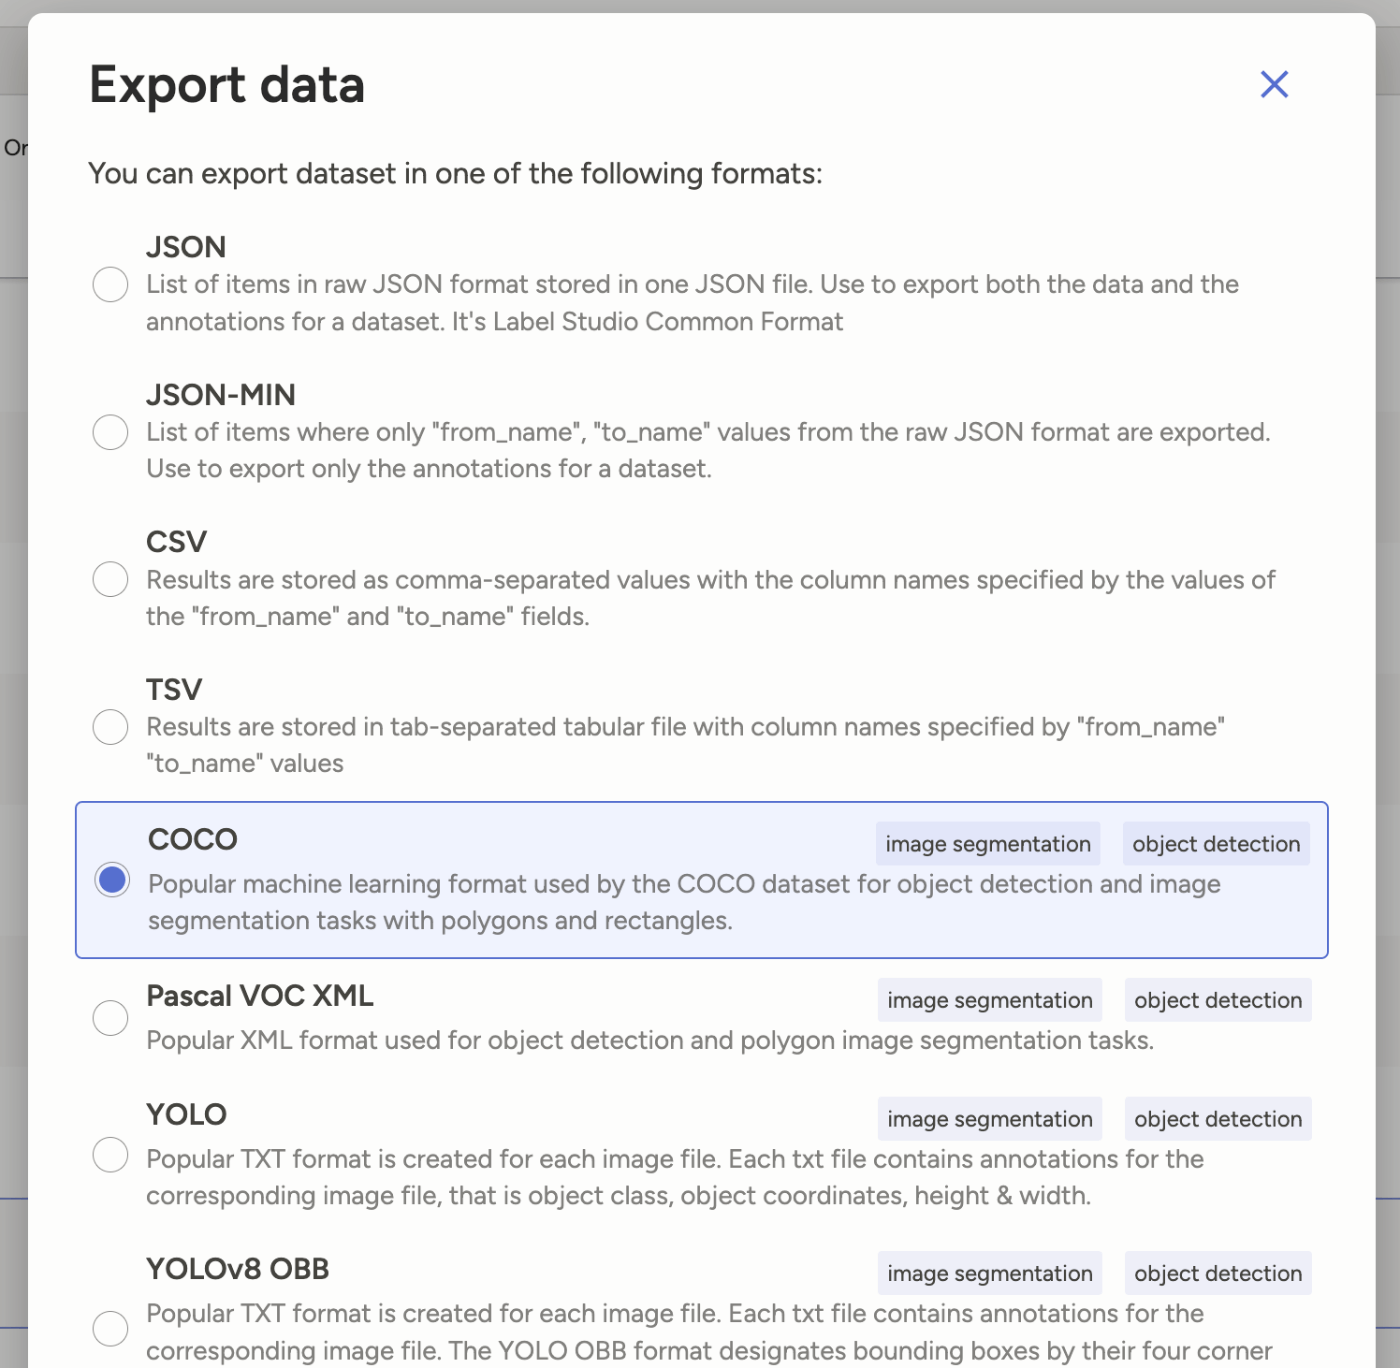Pick the TSV radio button
Viewport: 1400px width, 1368px height.
click(x=110, y=727)
